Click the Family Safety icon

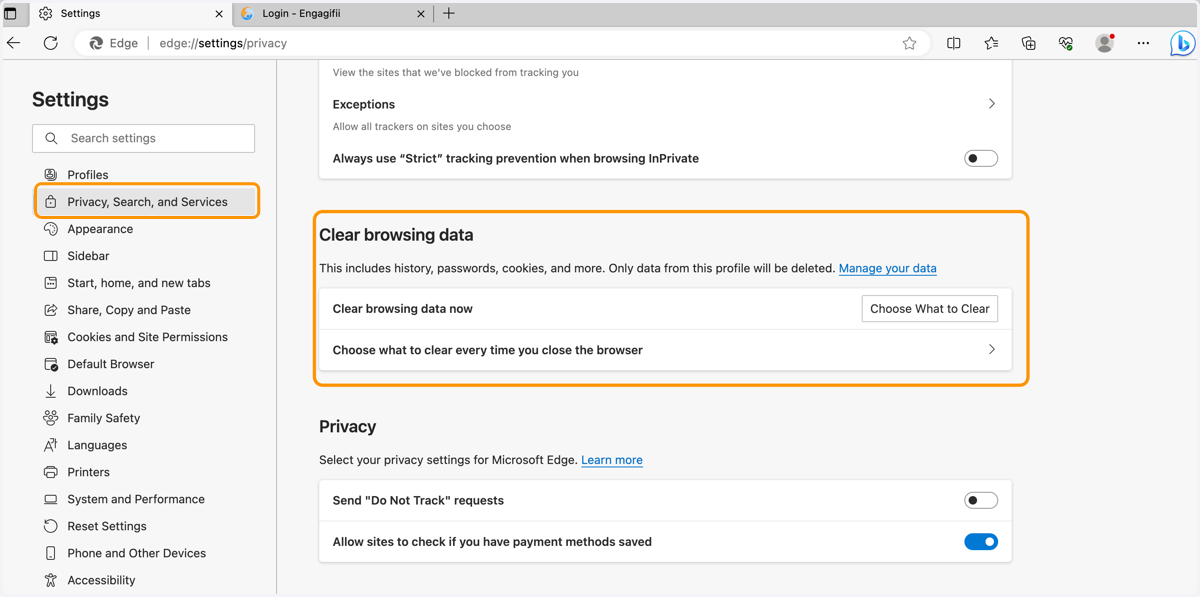point(51,418)
